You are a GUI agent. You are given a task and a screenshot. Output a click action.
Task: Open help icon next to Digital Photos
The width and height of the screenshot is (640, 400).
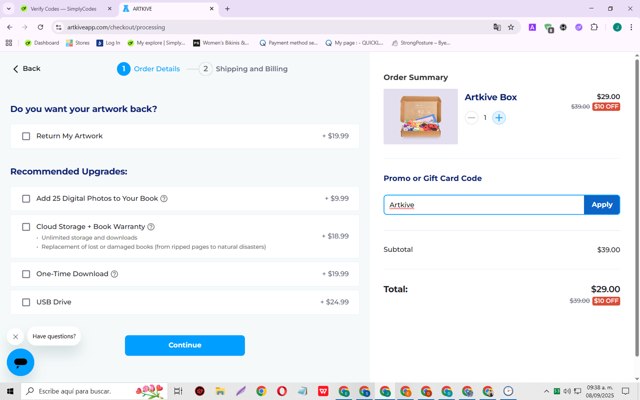point(164,199)
